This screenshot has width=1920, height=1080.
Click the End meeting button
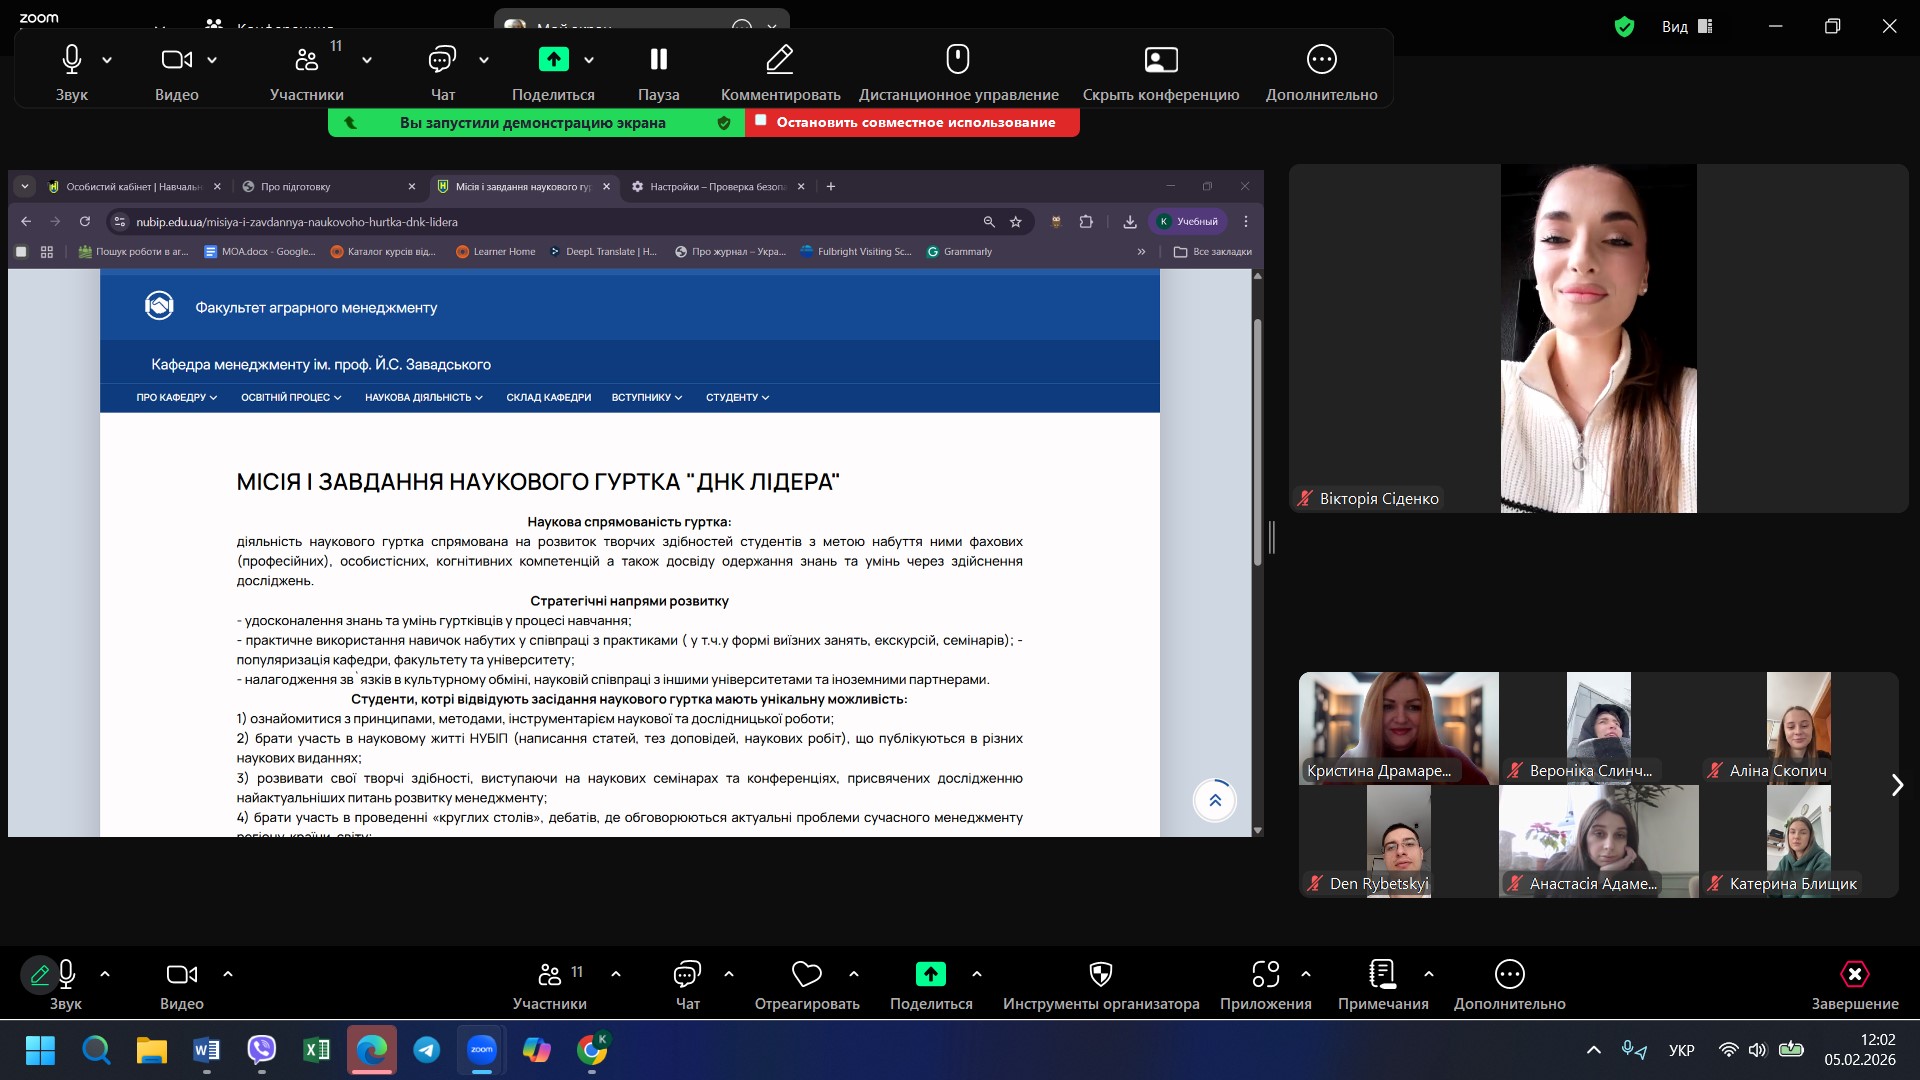pyautogui.click(x=1854, y=982)
